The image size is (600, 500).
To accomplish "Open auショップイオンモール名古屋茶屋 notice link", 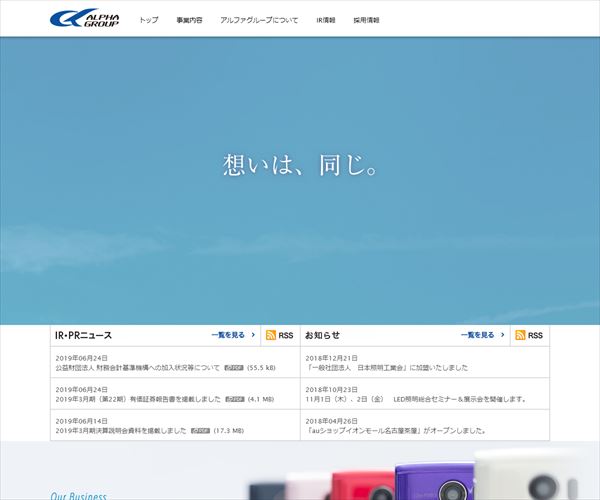I will (396, 430).
